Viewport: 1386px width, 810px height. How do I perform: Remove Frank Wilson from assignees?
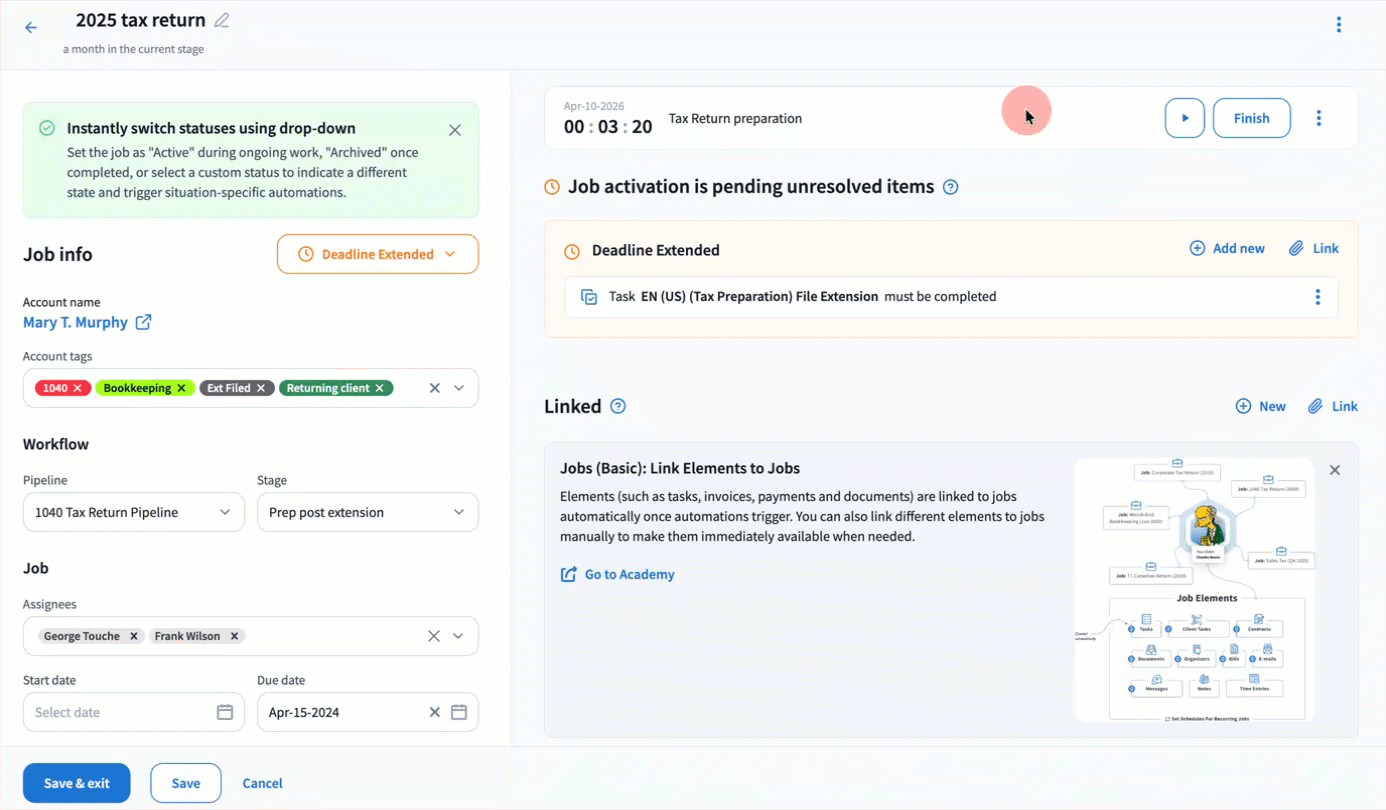click(234, 636)
